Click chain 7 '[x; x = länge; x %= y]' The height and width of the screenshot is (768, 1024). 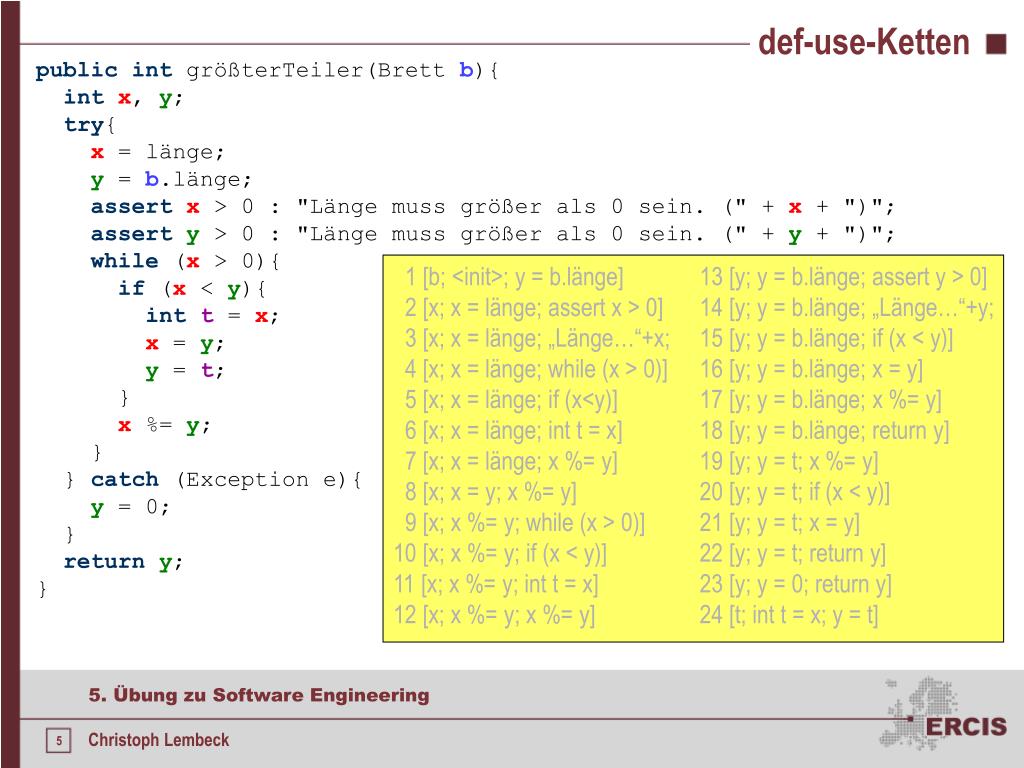pyautogui.click(x=511, y=461)
